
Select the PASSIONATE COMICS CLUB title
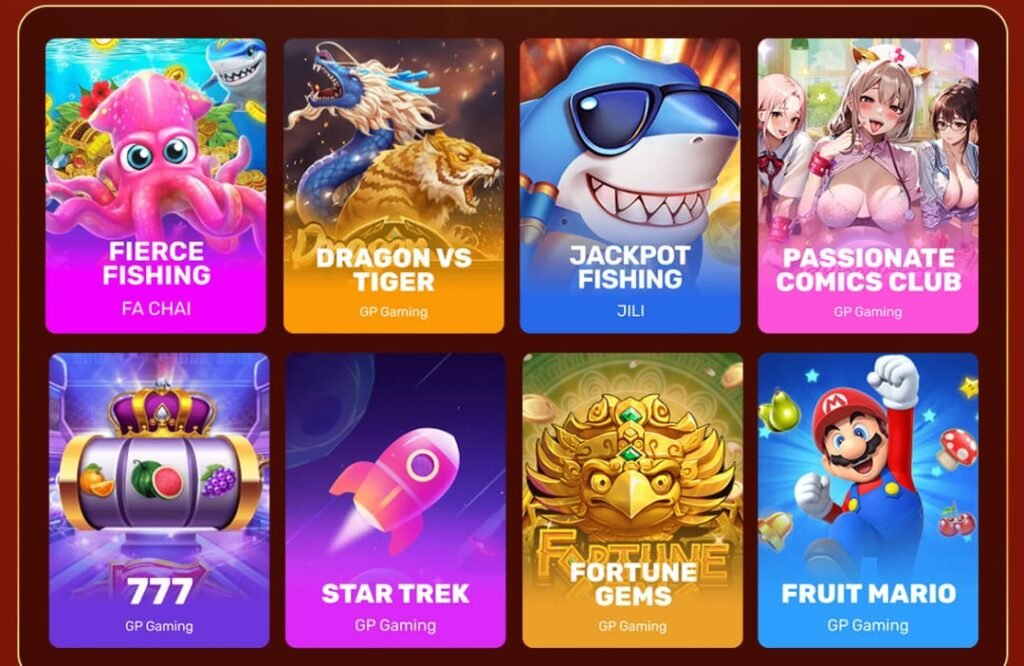coord(869,270)
